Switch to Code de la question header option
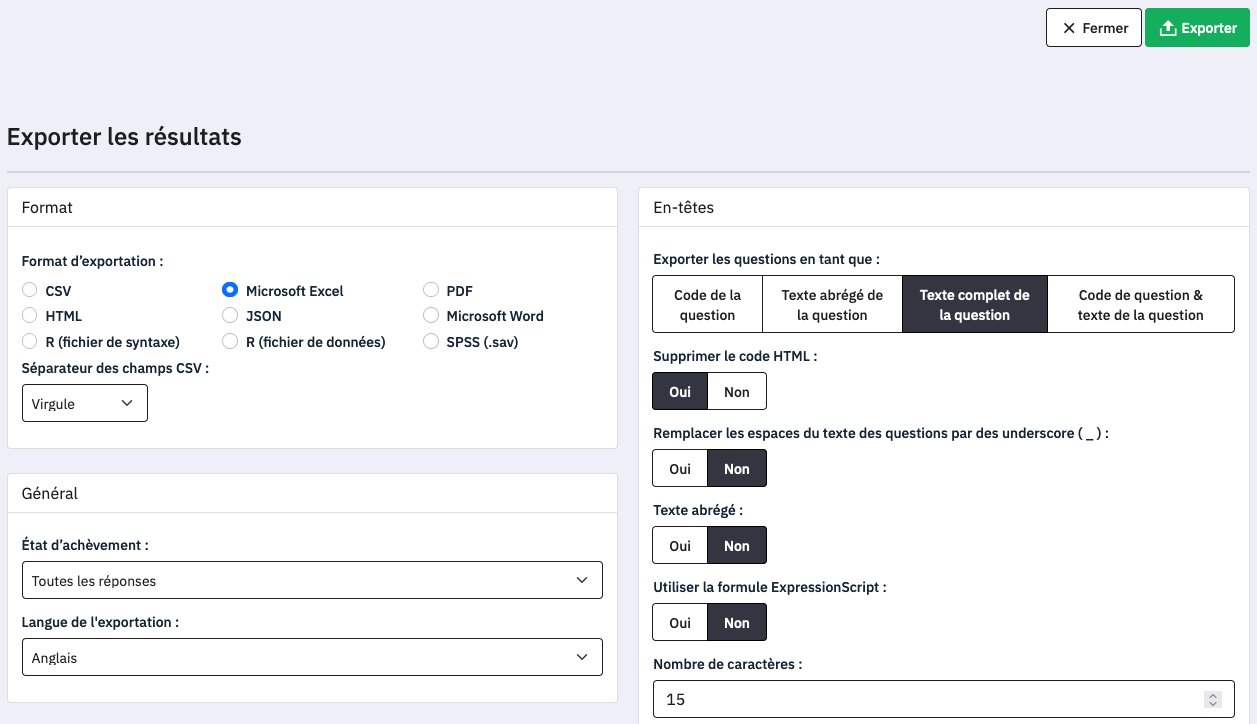This screenshot has height=724, width=1257. (707, 305)
